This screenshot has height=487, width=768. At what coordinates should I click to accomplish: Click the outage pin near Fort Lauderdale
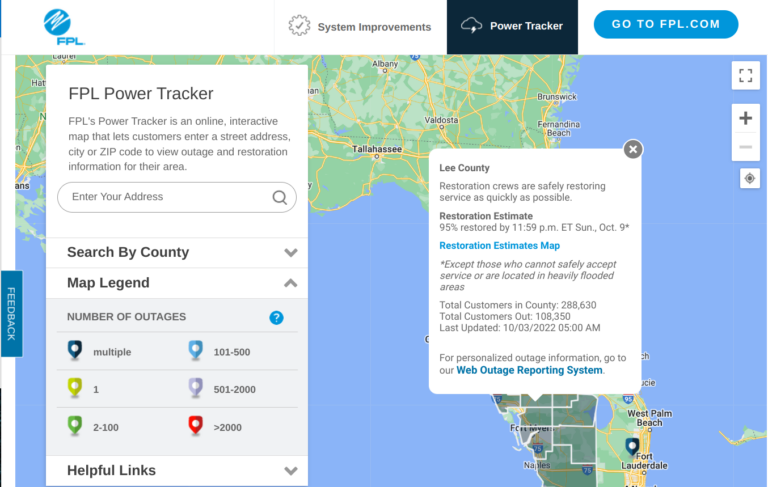pos(632,446)
